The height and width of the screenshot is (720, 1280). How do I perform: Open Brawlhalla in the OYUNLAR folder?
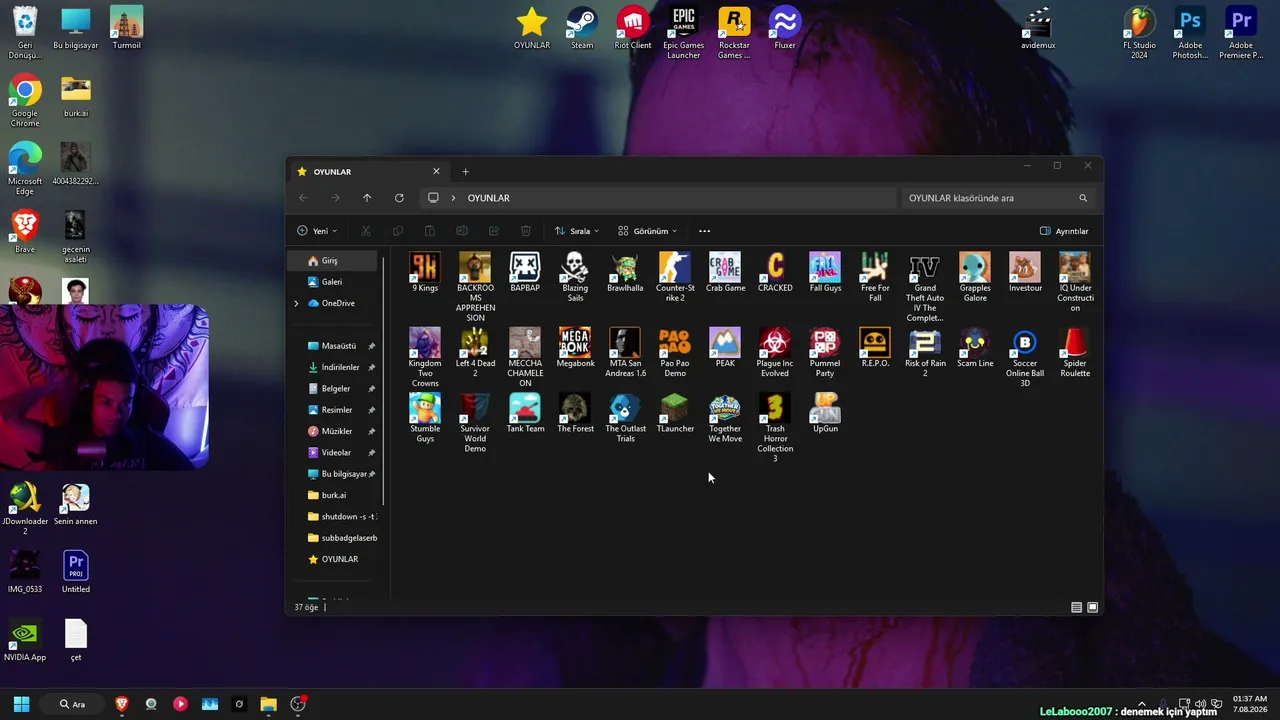pos(625,272)
